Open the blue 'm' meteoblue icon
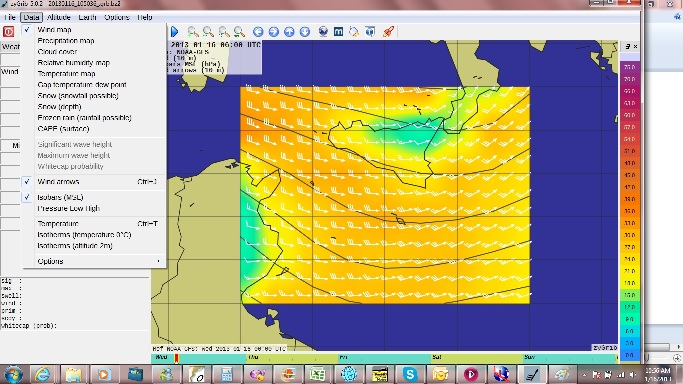Viewport: 683px width, 384px height. [x=338, y=31]
